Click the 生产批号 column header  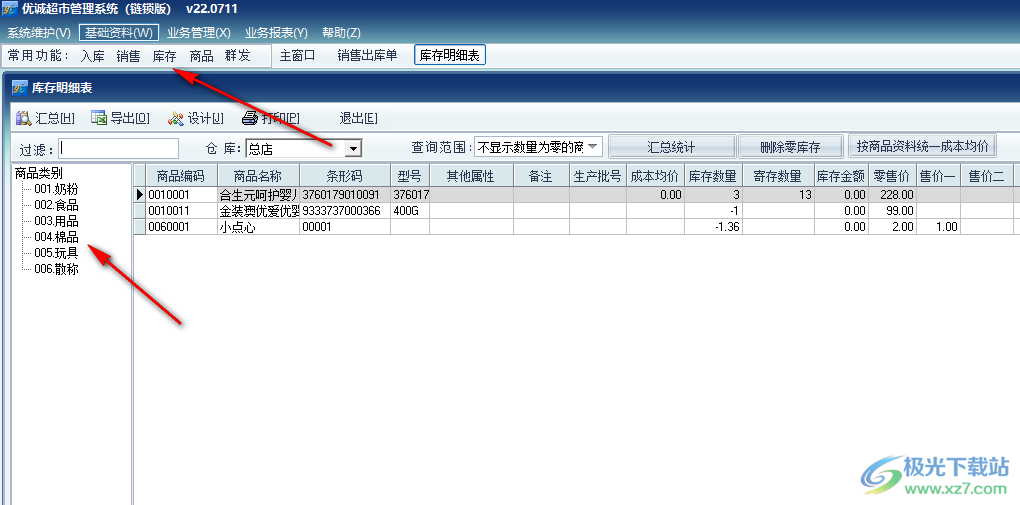pos(598,176)
